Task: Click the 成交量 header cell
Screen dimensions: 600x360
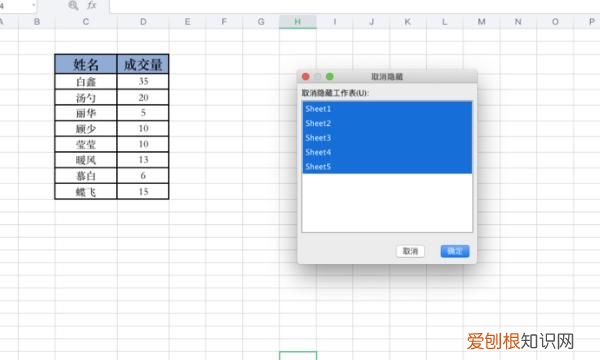Action: [x=143, y=64]
